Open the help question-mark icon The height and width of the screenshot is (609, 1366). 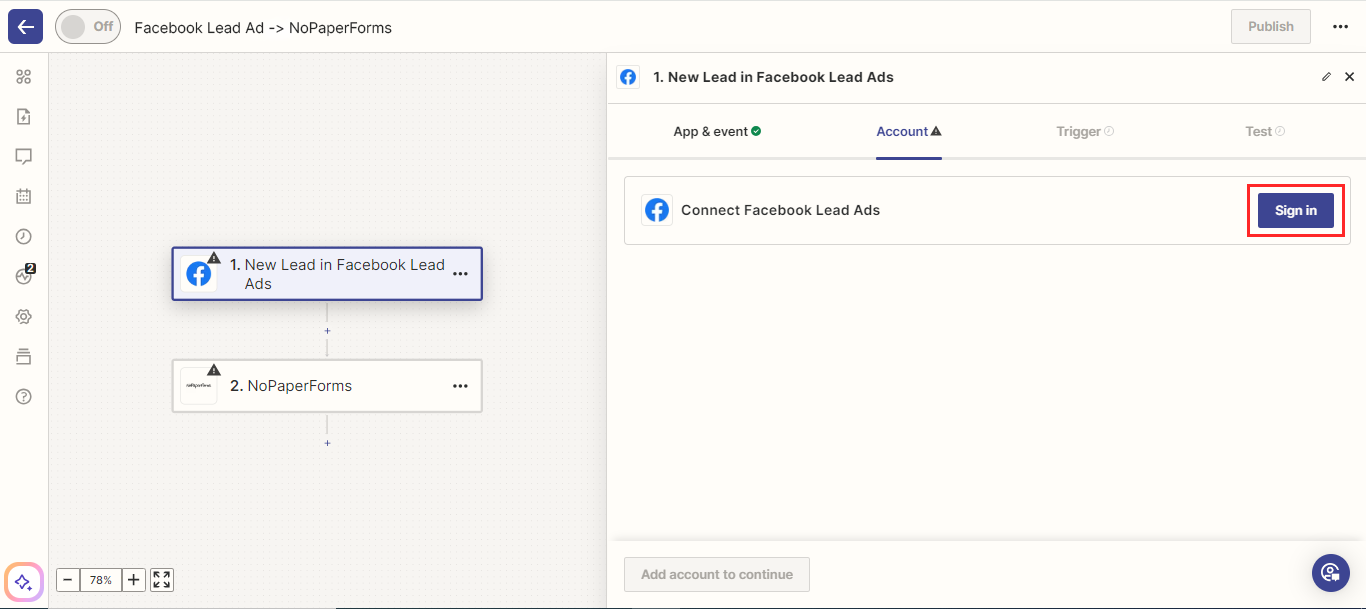tap(24, 397)
